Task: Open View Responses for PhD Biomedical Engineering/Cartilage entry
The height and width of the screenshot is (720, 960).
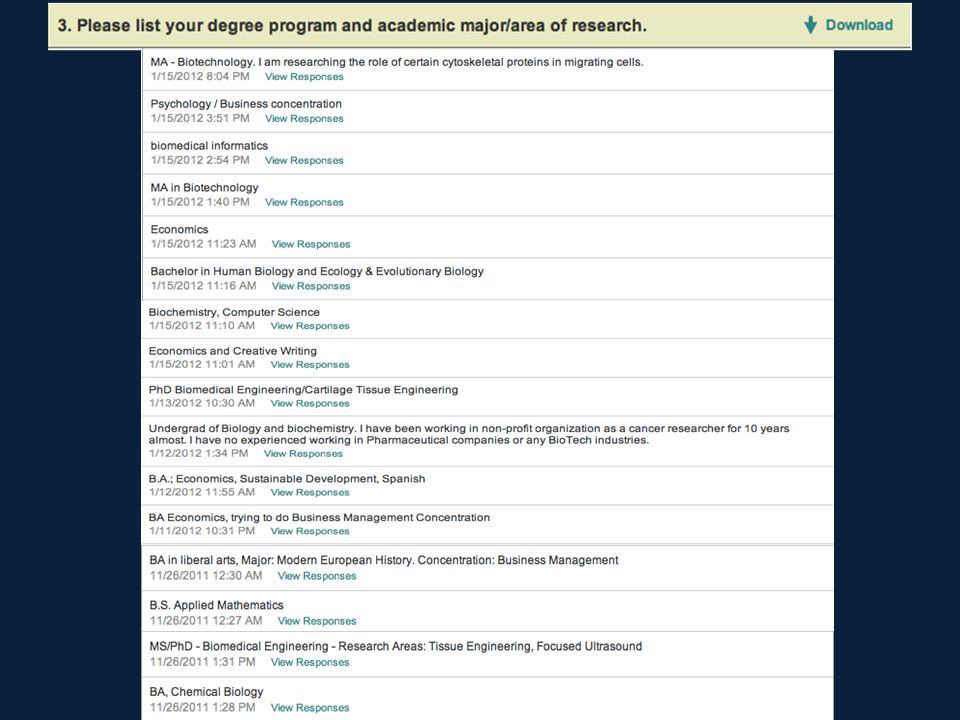Action: click(310, 403)
